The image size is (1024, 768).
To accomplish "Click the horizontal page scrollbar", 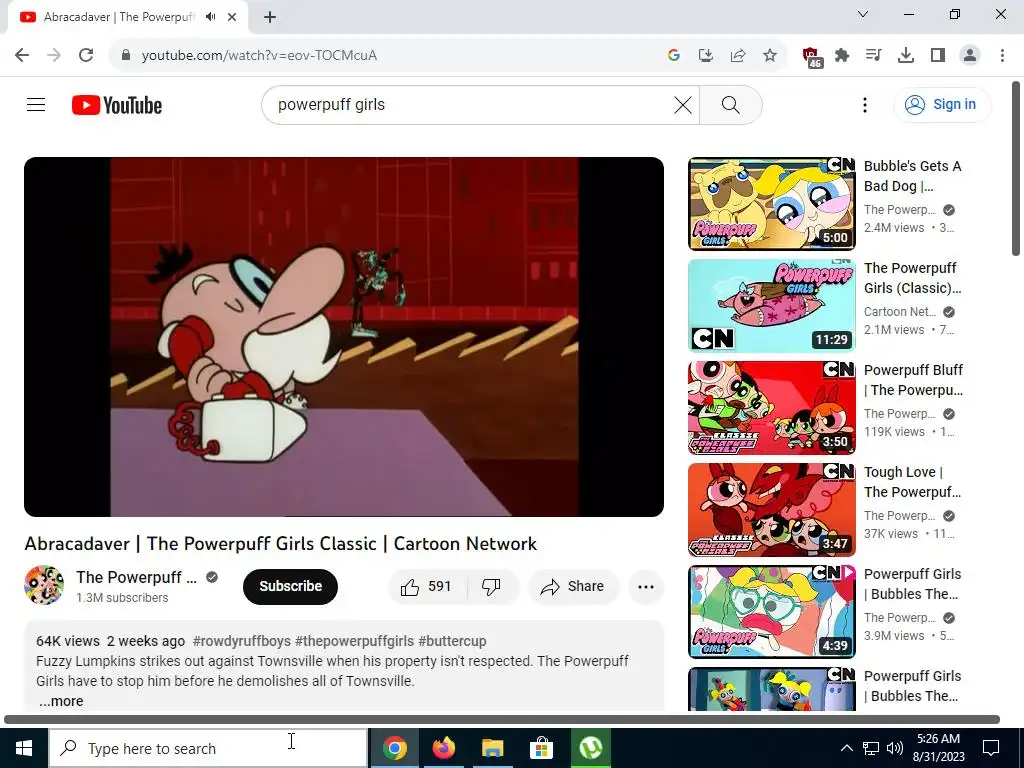I will coord(502,719).
